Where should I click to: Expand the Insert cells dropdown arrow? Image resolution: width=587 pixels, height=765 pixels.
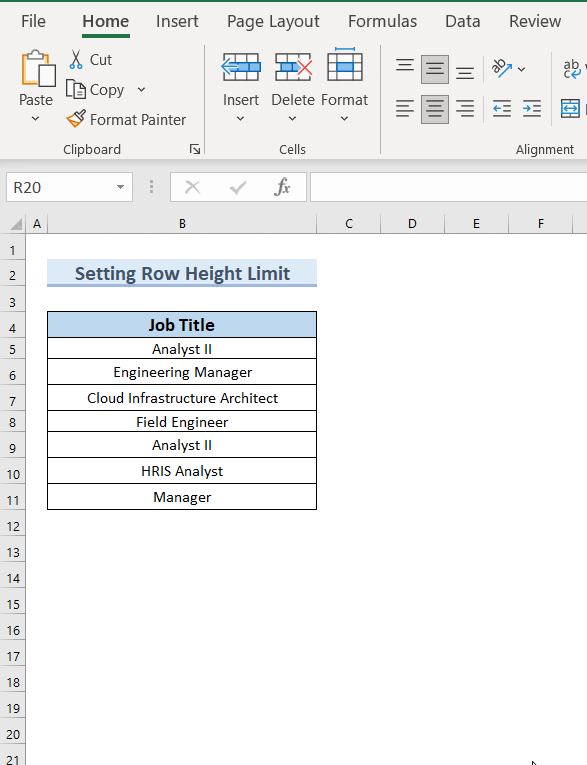[x=241, y=119]
